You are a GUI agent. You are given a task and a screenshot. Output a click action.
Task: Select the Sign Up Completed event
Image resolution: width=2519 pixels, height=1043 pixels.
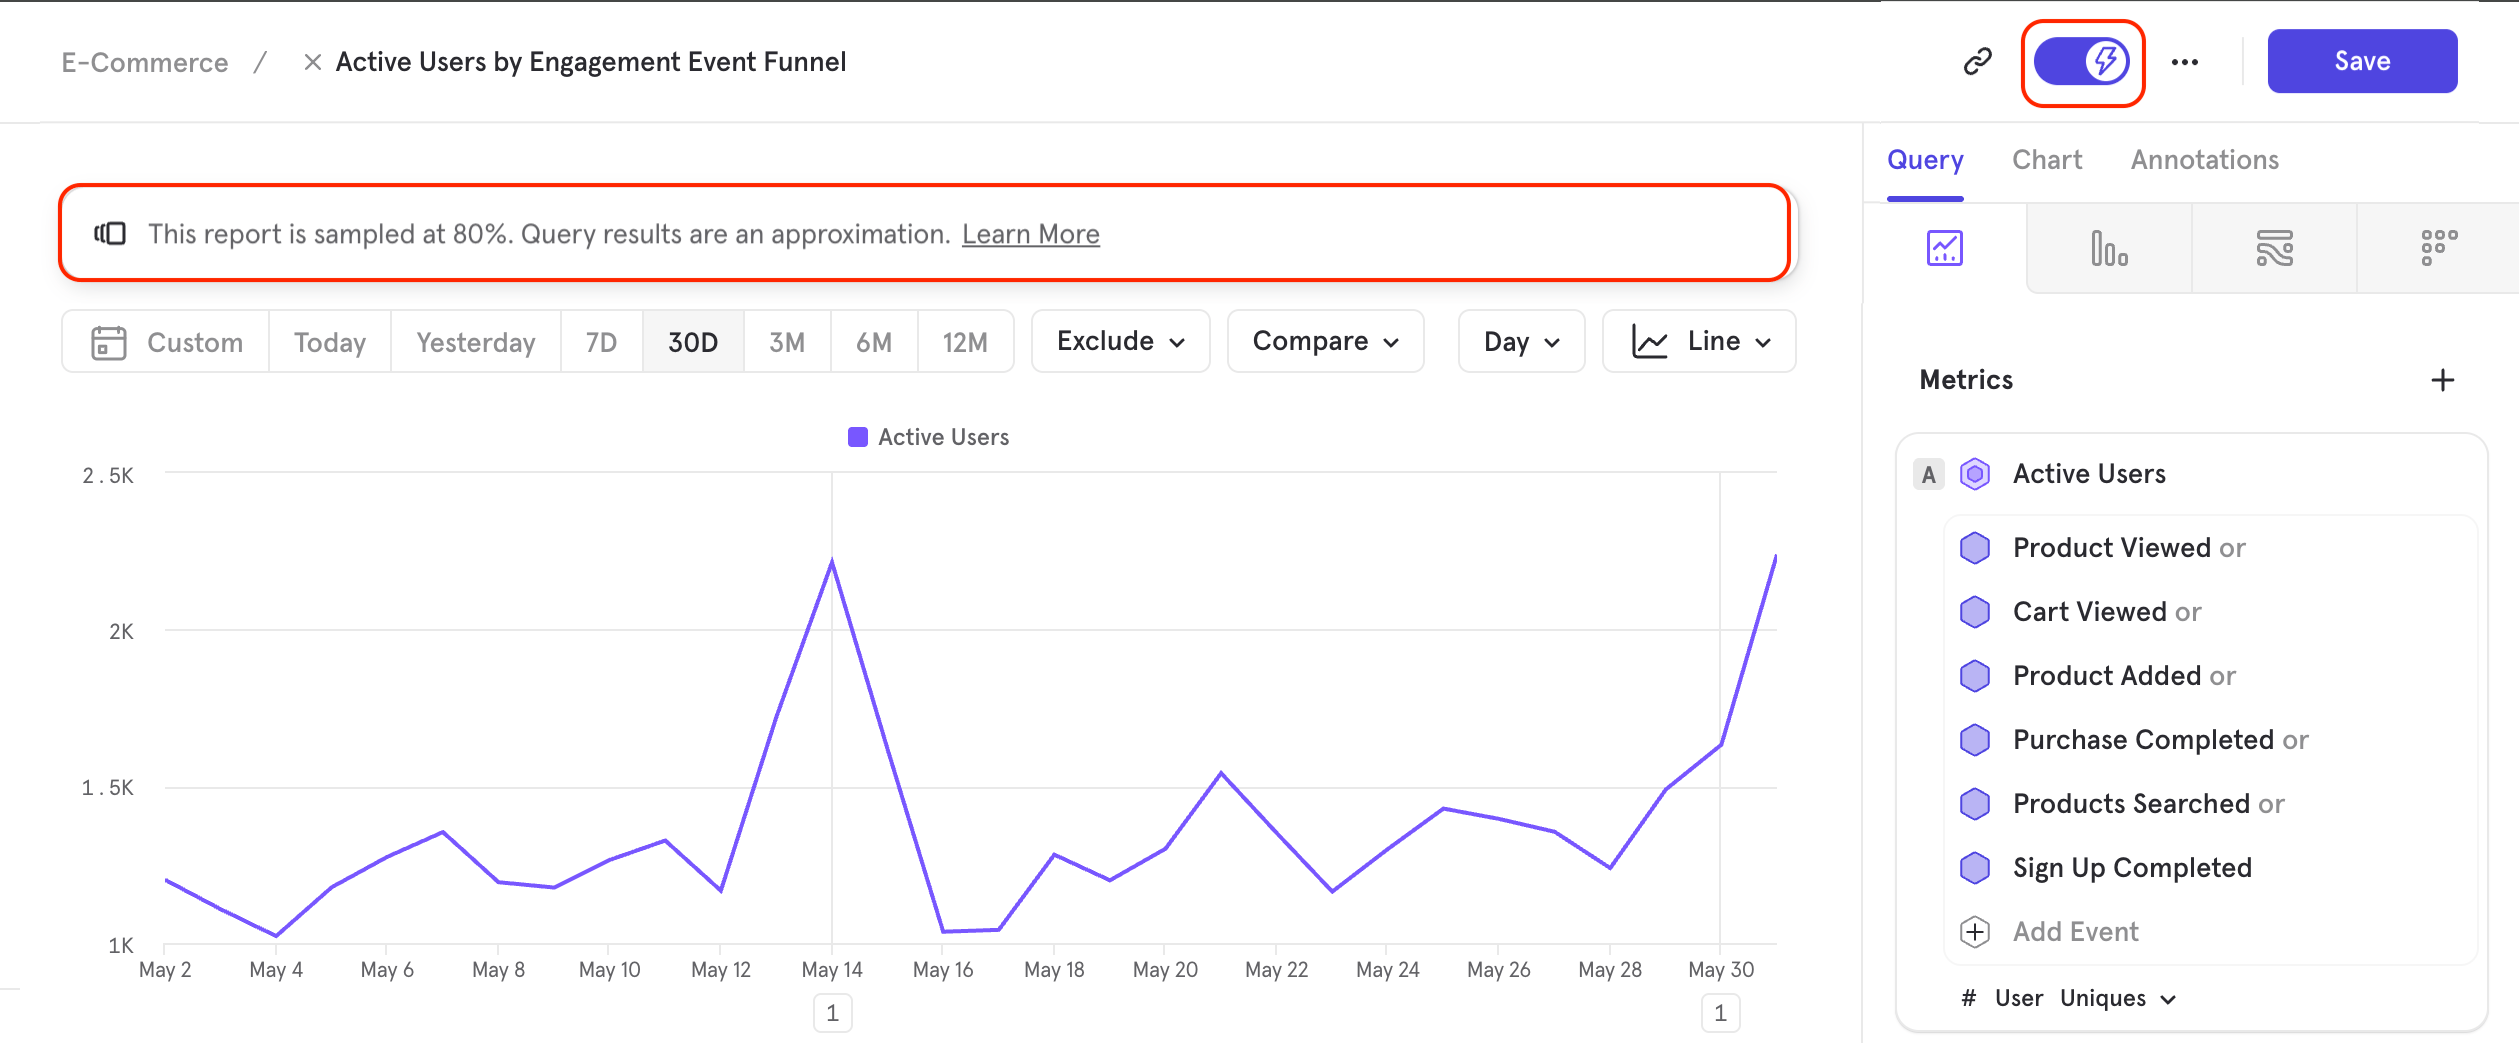click(x=2132, y=868)
